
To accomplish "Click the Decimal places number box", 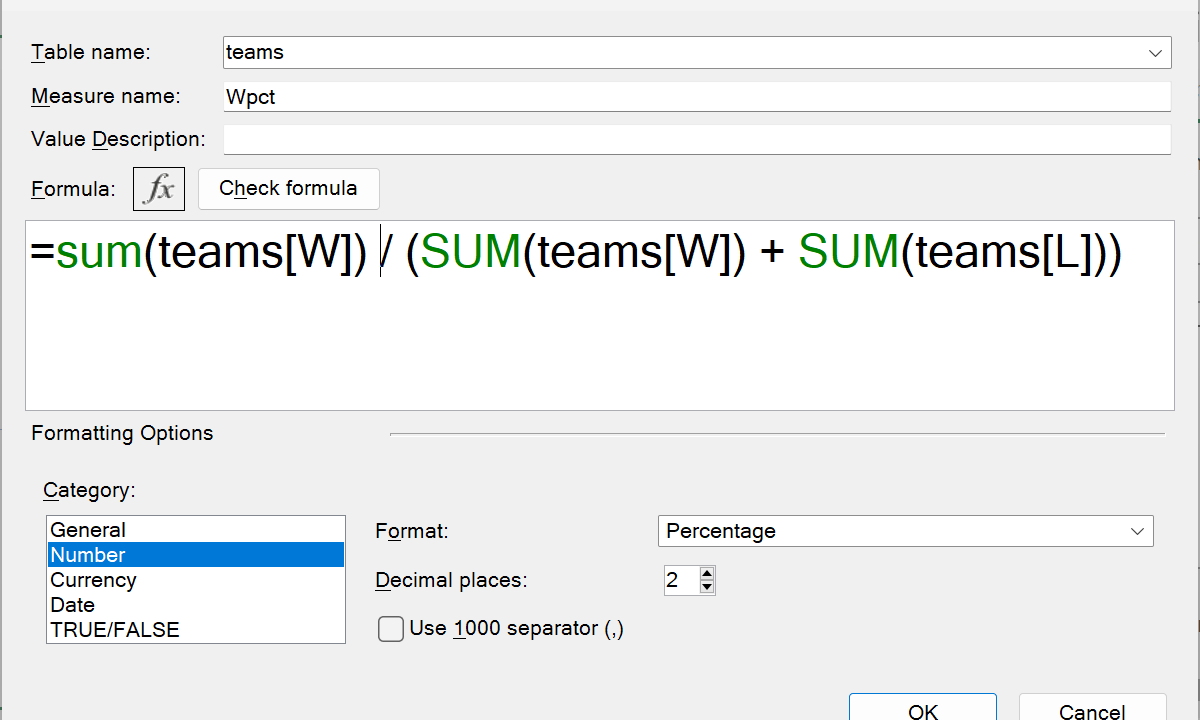I will click(680, 580).
